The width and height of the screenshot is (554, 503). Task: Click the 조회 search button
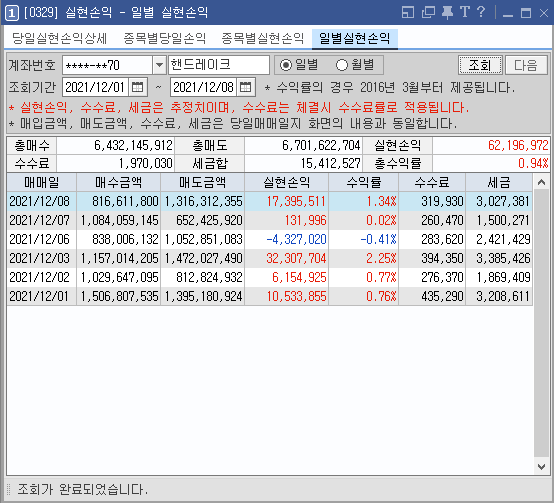pyautogui.click(x=480, y=65)
